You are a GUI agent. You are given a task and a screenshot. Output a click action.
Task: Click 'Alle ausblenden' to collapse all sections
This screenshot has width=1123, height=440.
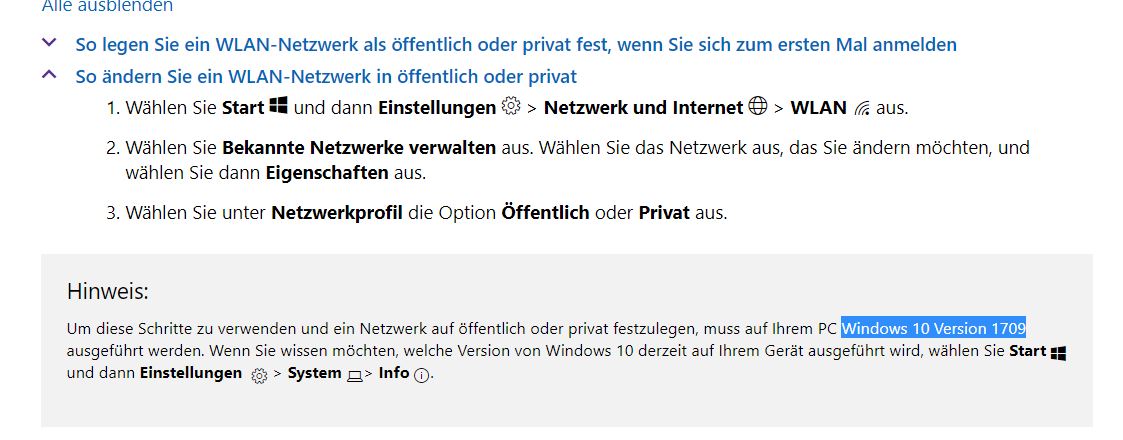click(107, 6)
